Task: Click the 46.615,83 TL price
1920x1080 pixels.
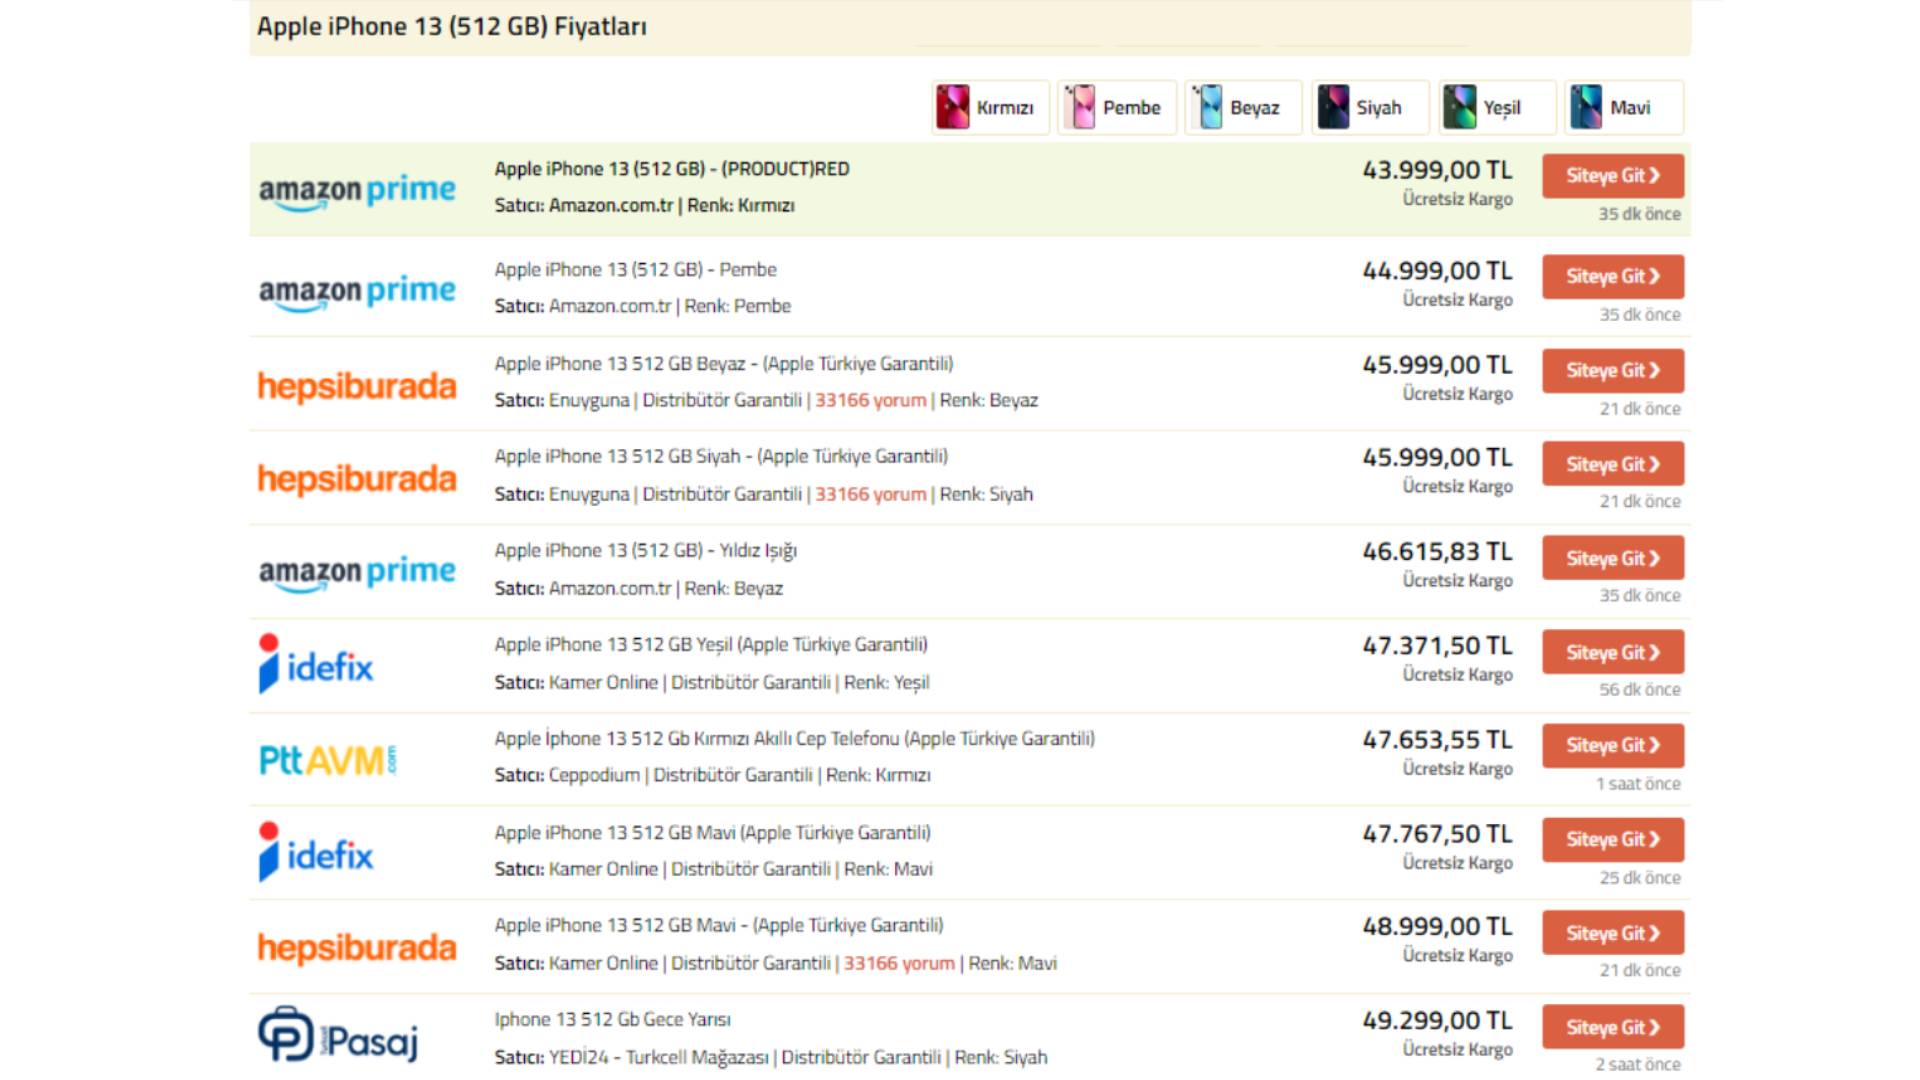Action: [1437, 553]
